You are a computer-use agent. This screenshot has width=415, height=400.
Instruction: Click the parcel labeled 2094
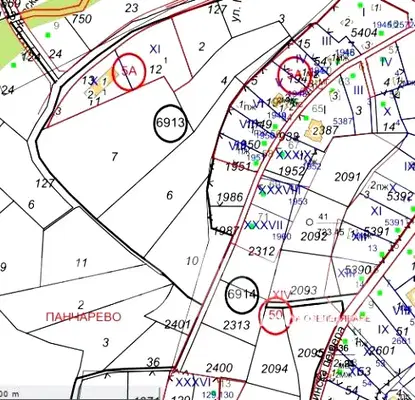tap(275, 368)
